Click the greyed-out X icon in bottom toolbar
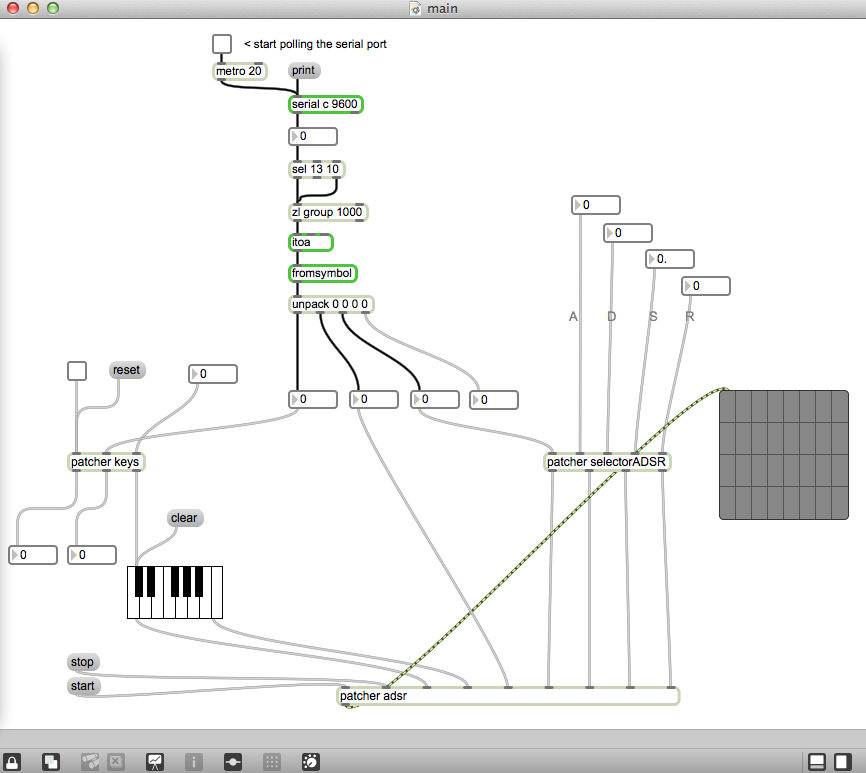The image size is (866, 773). [115, 762]
